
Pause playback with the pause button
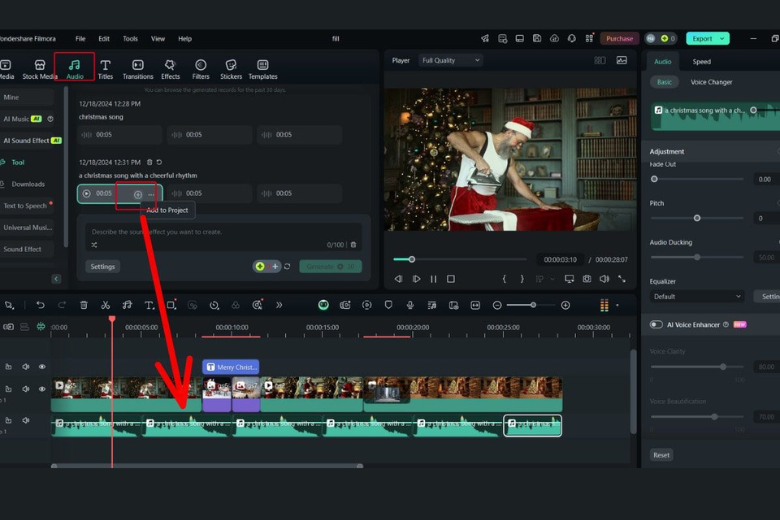[x=433, y=279]
